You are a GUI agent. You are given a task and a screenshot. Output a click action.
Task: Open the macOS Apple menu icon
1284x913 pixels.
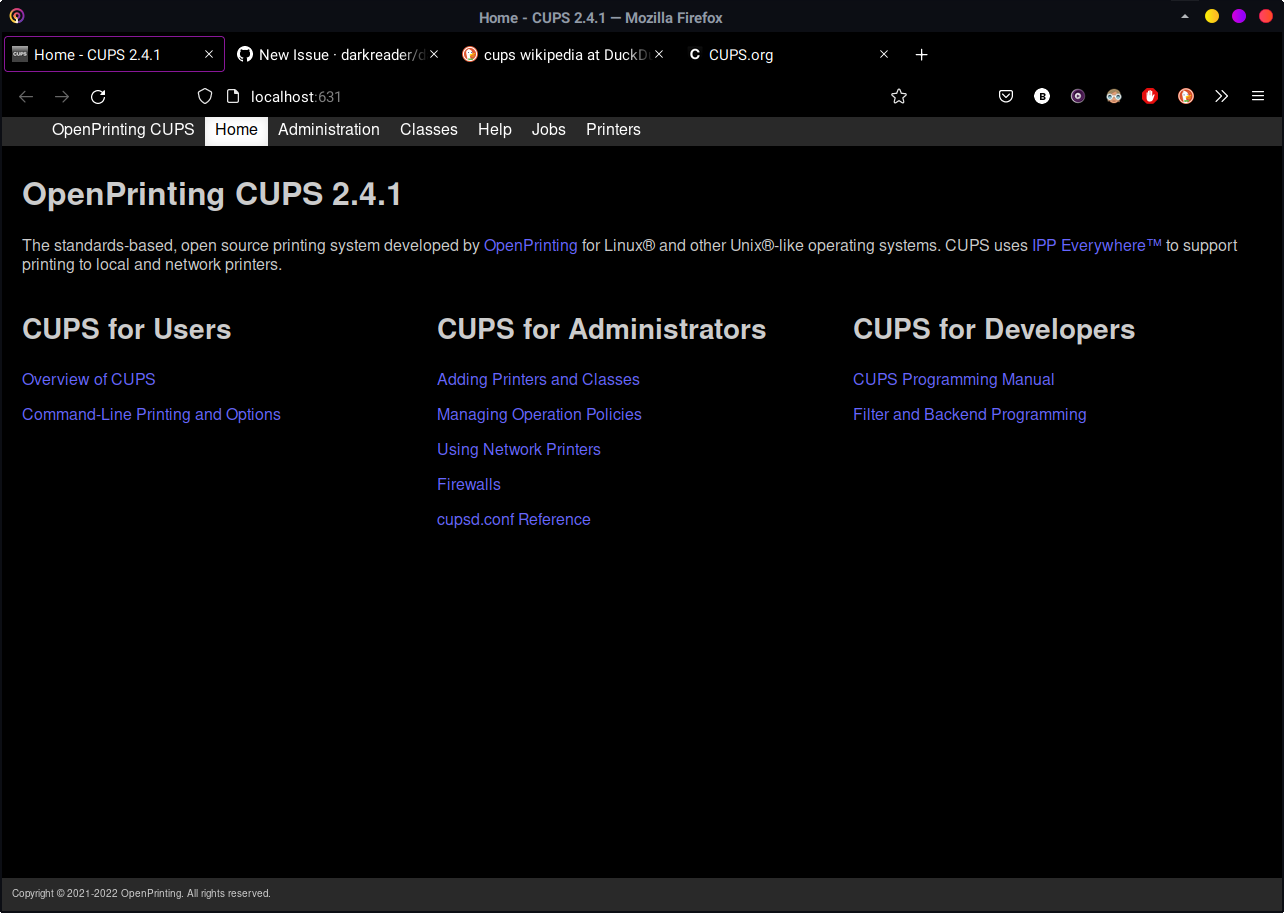pyautogui.click(x=15, y=15)
